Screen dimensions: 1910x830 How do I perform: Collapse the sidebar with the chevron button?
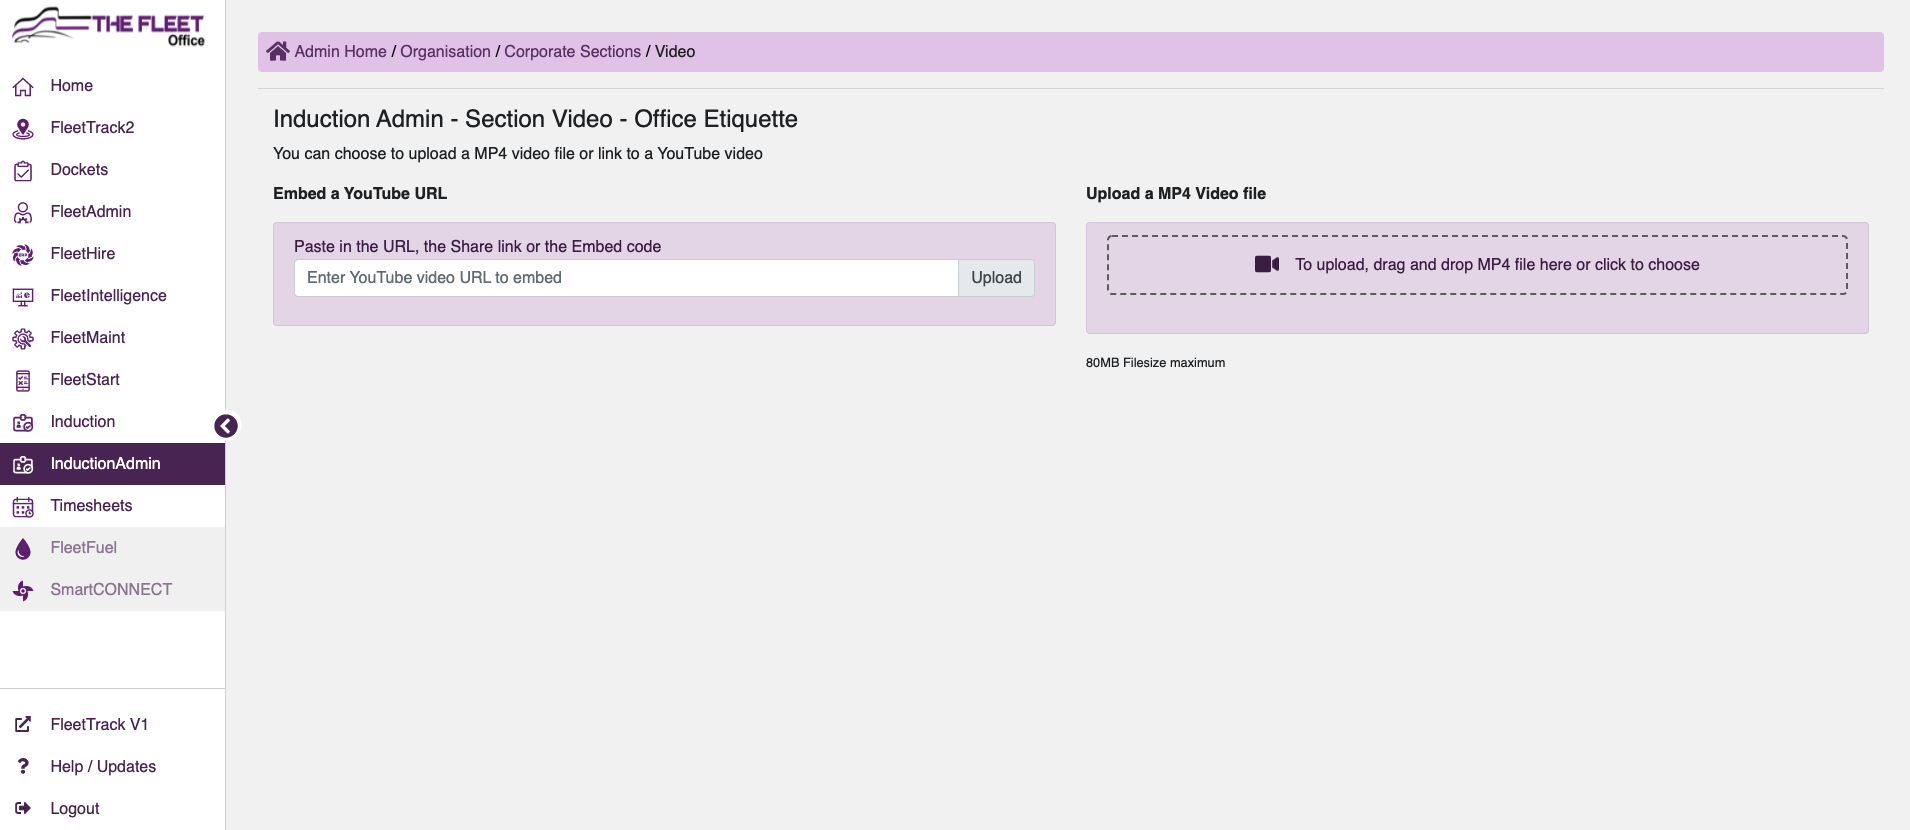click(x=226, y=426)
